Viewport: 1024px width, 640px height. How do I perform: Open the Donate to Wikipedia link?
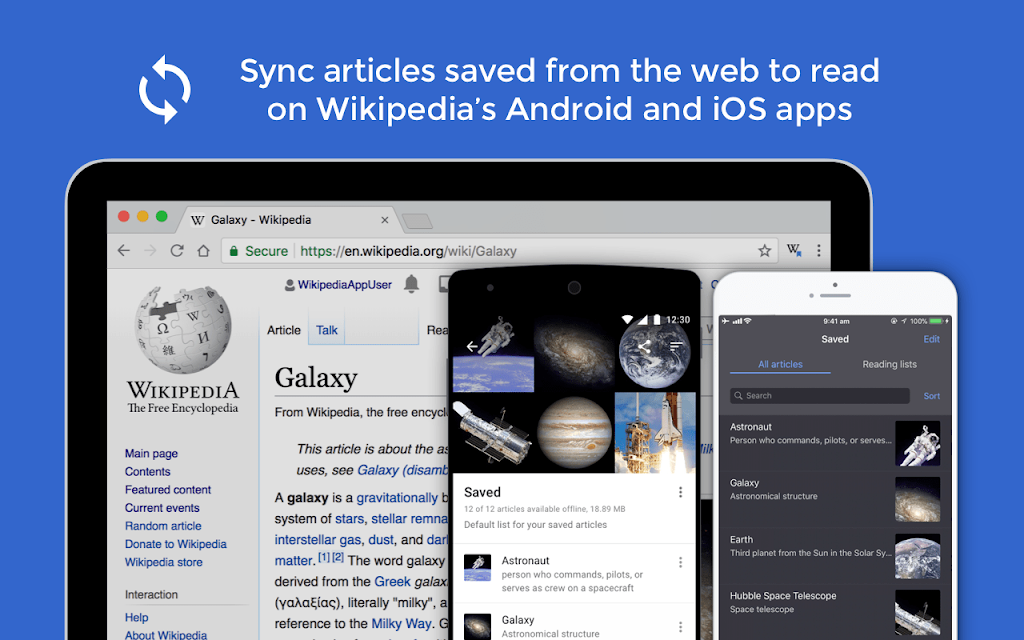click(x=176, y=544)
